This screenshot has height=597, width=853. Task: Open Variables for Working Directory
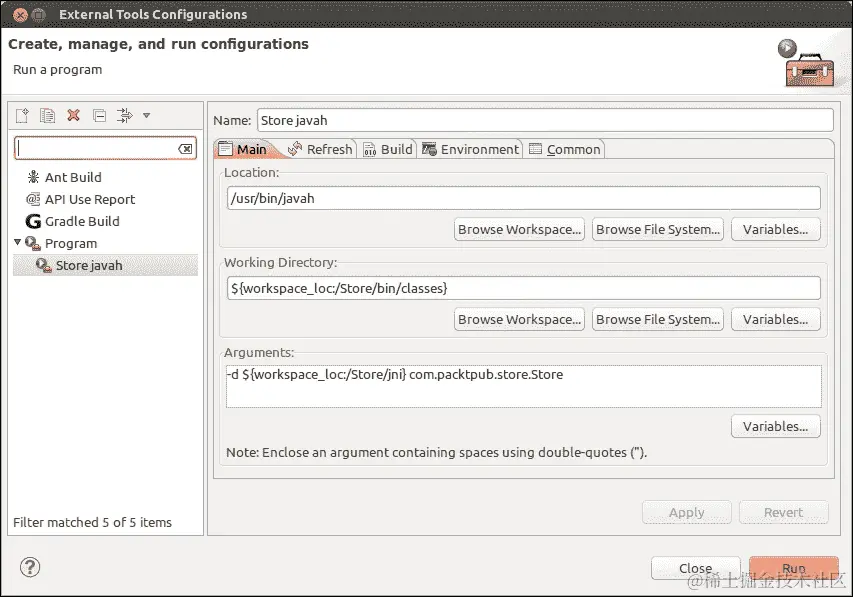pyautogui.click(x=775, y=319)
